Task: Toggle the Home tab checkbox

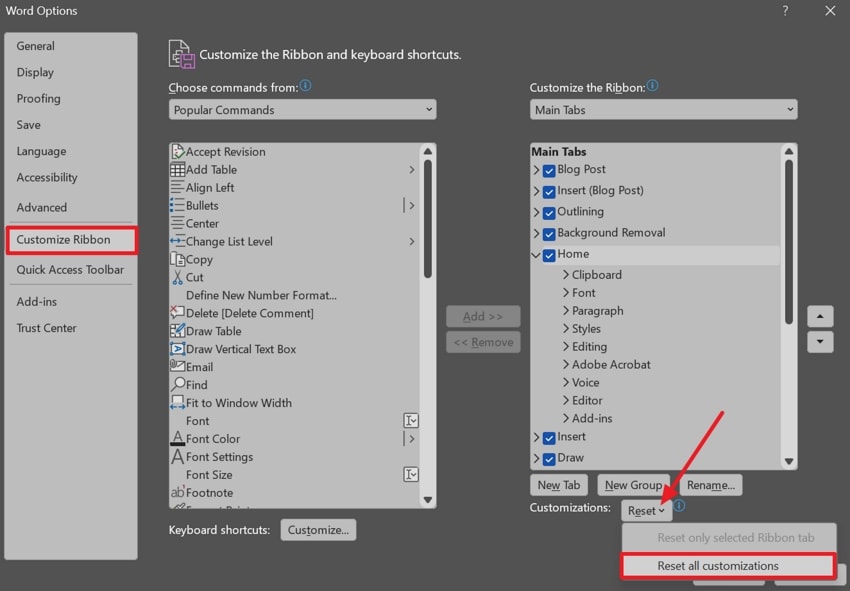Action: click(549, 255)
